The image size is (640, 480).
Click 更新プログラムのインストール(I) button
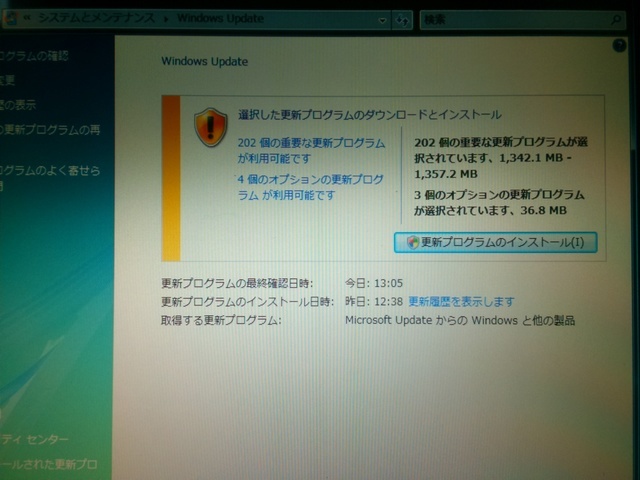pos(495,242)
